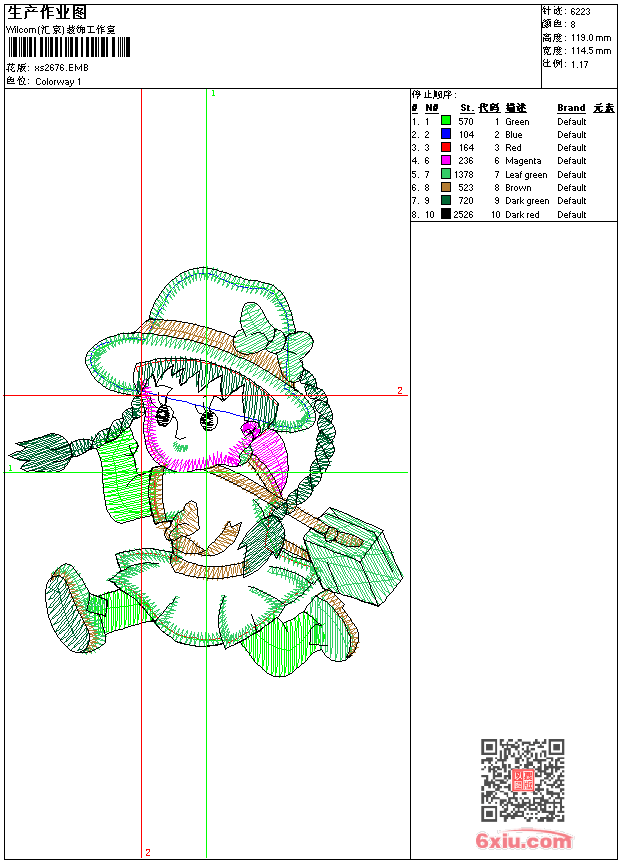Click stitch count 1378 in Leaf green row
The height and width of the screenshot is (860, 620).
(x=464, y=174)
